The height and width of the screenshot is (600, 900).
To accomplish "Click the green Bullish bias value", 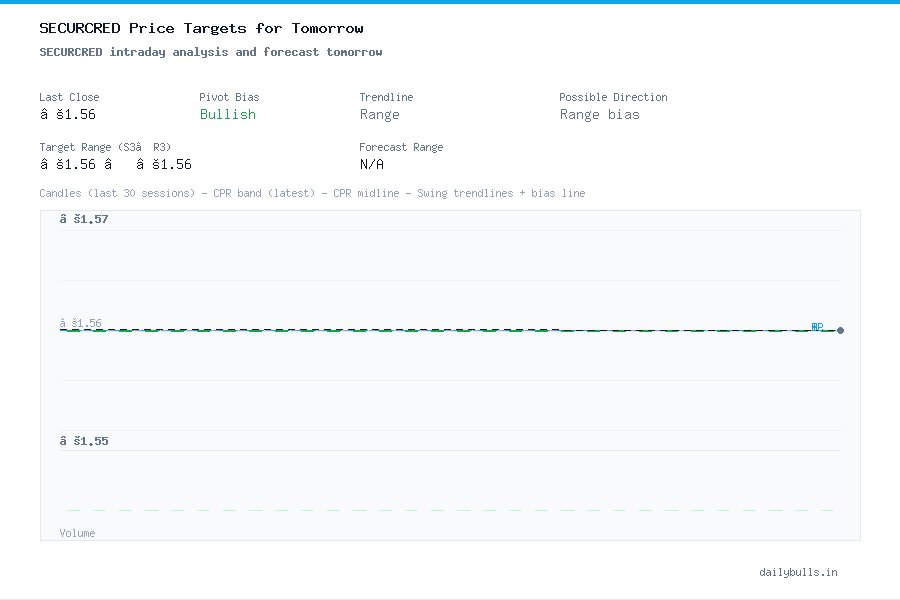I will pyautogui.click(x=227, y=114).
